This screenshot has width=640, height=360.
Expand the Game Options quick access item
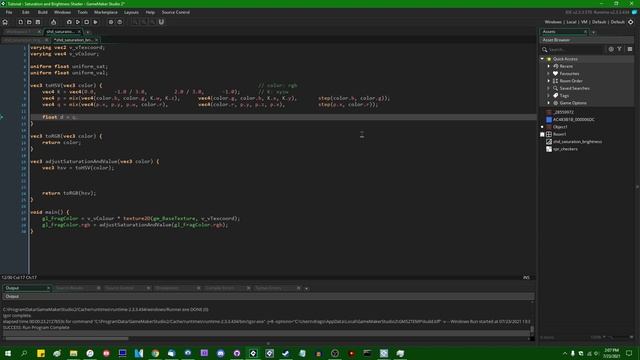[x=549, y=103]
